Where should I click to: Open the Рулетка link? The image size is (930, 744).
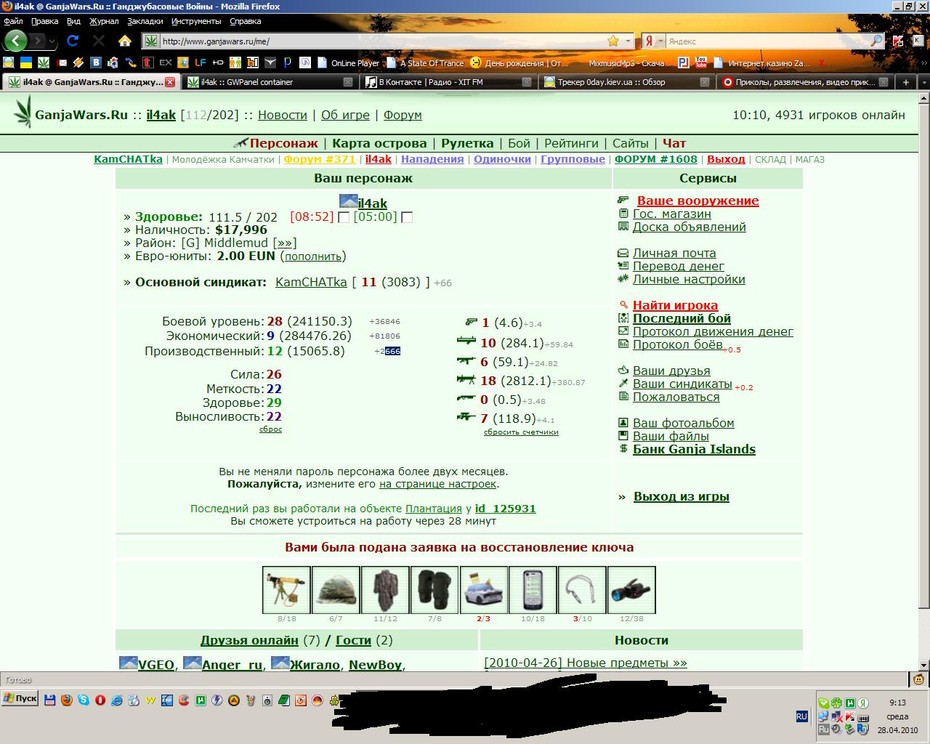(467, 143)
